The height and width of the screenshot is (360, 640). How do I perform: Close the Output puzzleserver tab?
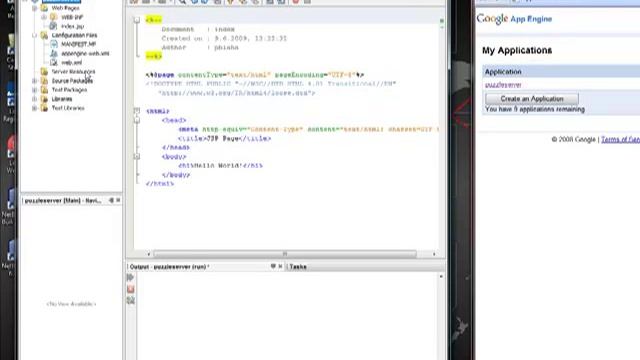(x=280, y=266)
